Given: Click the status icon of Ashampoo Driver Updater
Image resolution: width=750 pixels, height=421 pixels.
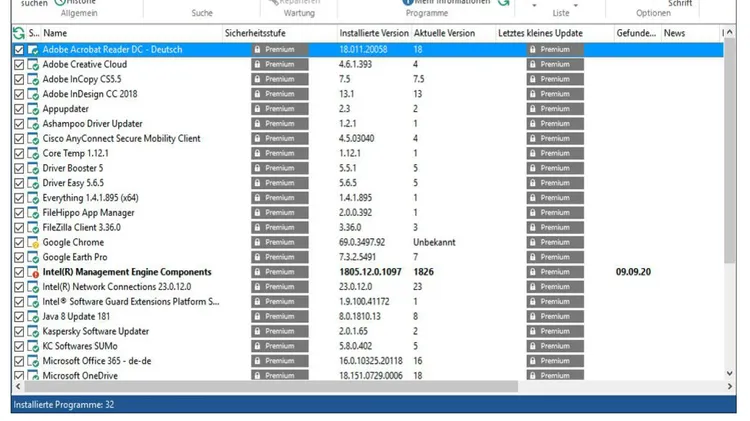Looking at the screenshot, I should (33, 124).
